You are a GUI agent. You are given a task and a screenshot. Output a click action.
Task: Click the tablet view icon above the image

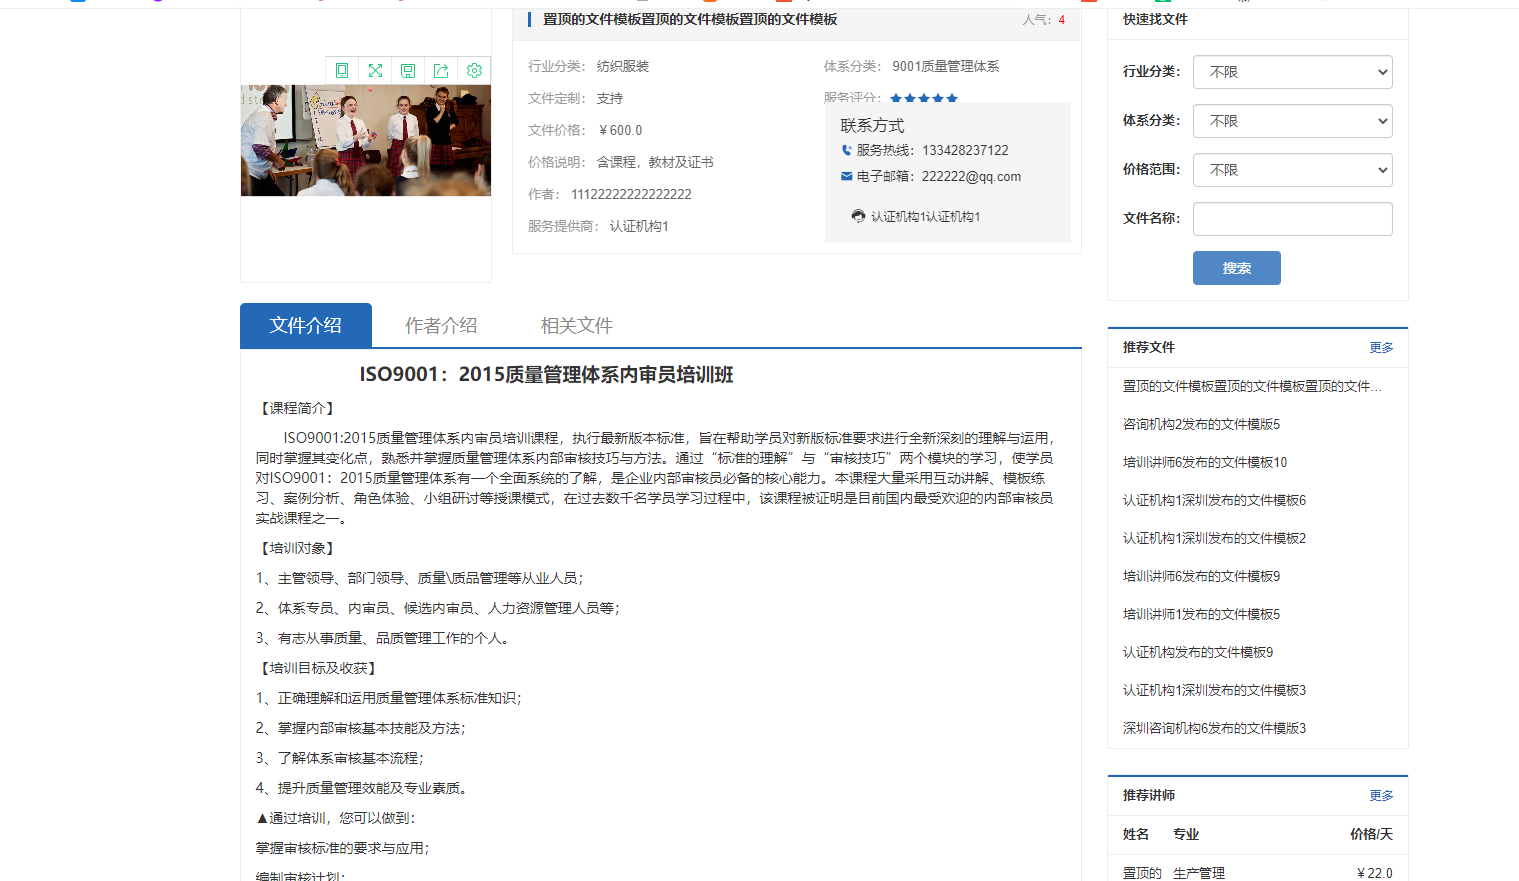tap(342, 71)
